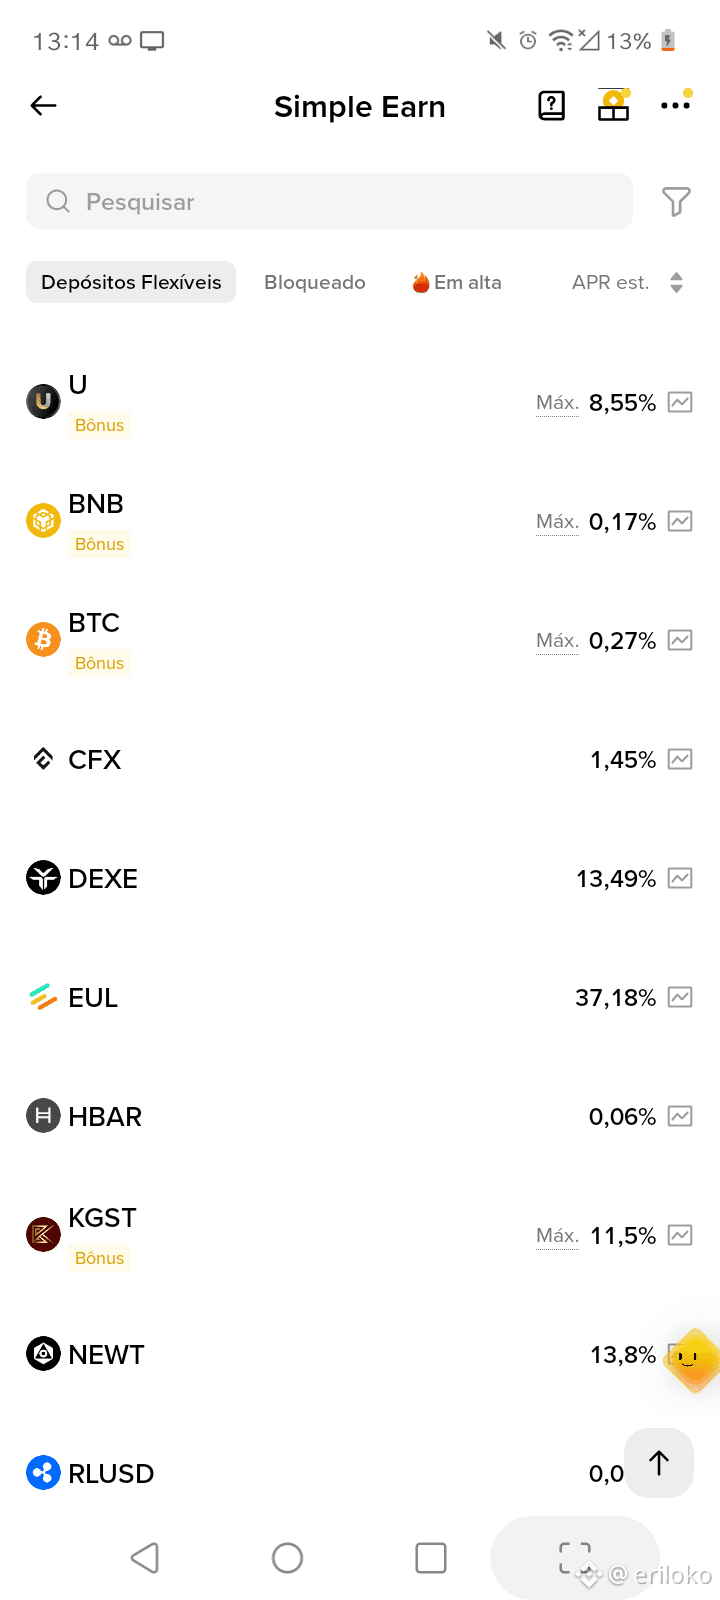
Task: Tap the back arrow in header
Action: [x=43, y=105]
